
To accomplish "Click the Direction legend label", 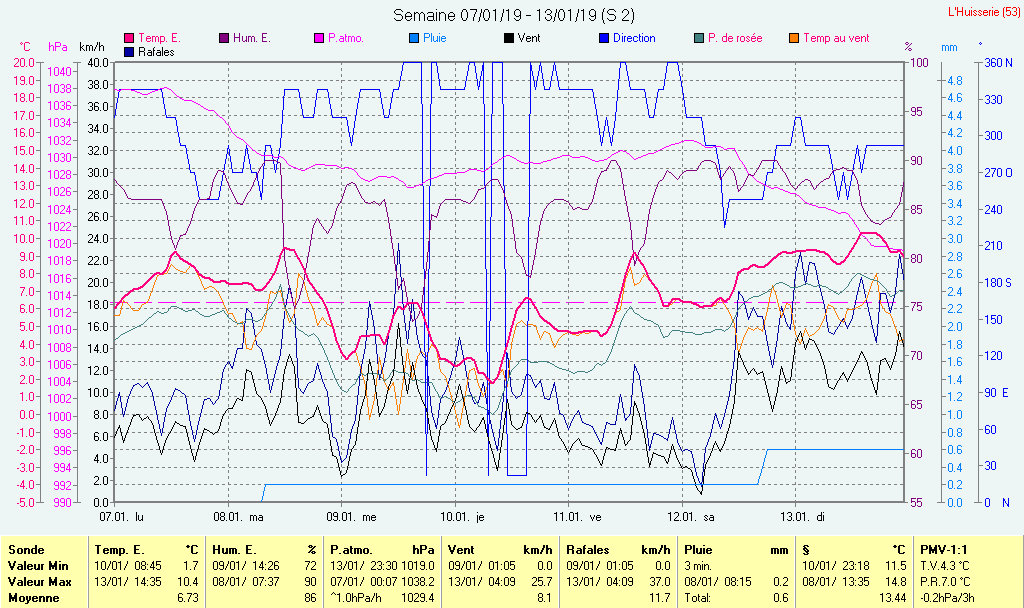I will [x=634, y=38].
